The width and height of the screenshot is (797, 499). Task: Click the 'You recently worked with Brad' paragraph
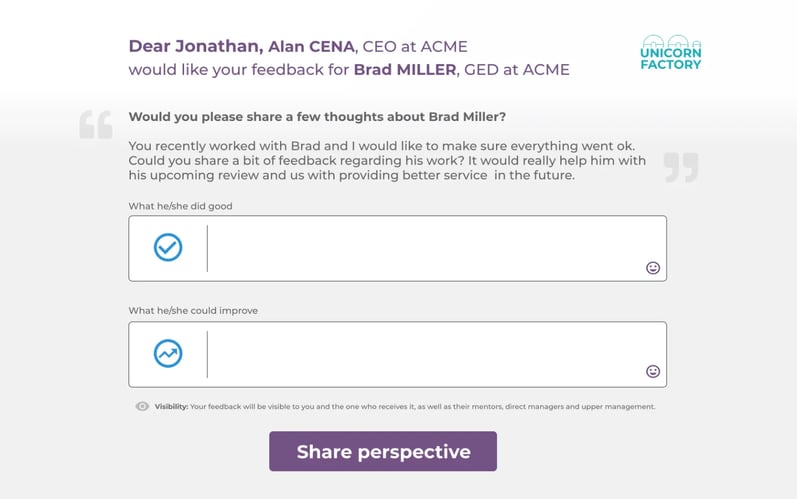point(385,160)
